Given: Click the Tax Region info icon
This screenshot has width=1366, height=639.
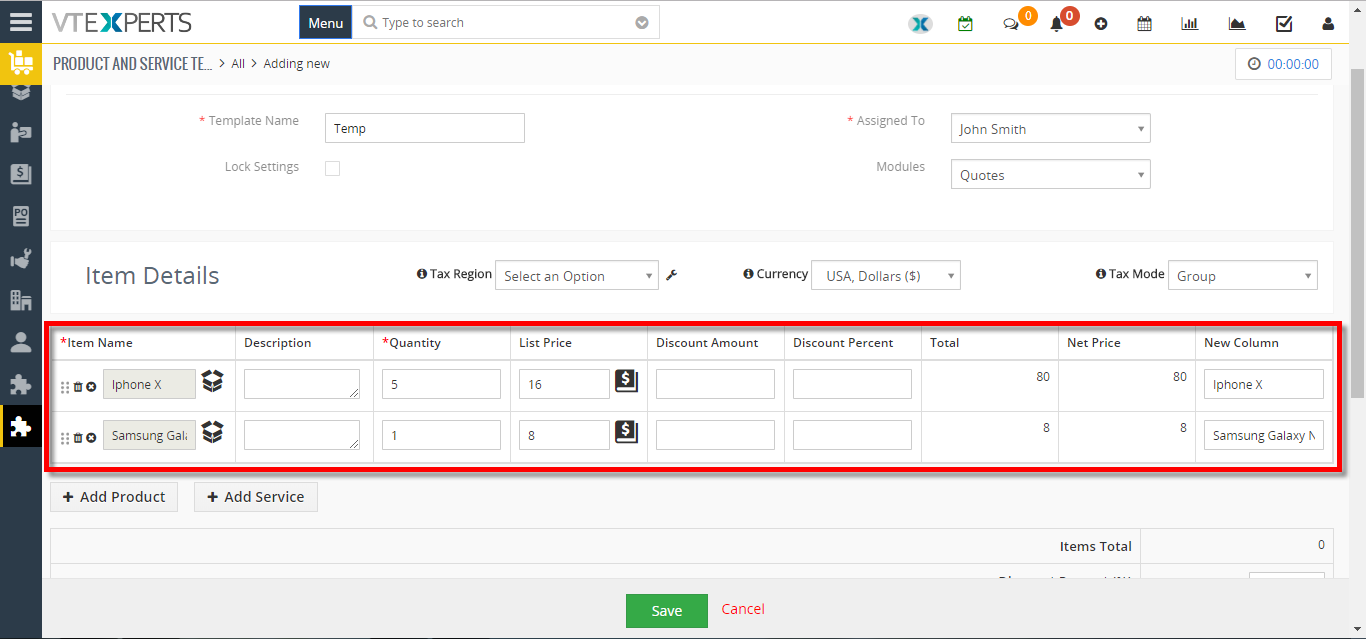Looking at the screenshot, I should coord(421,274).
